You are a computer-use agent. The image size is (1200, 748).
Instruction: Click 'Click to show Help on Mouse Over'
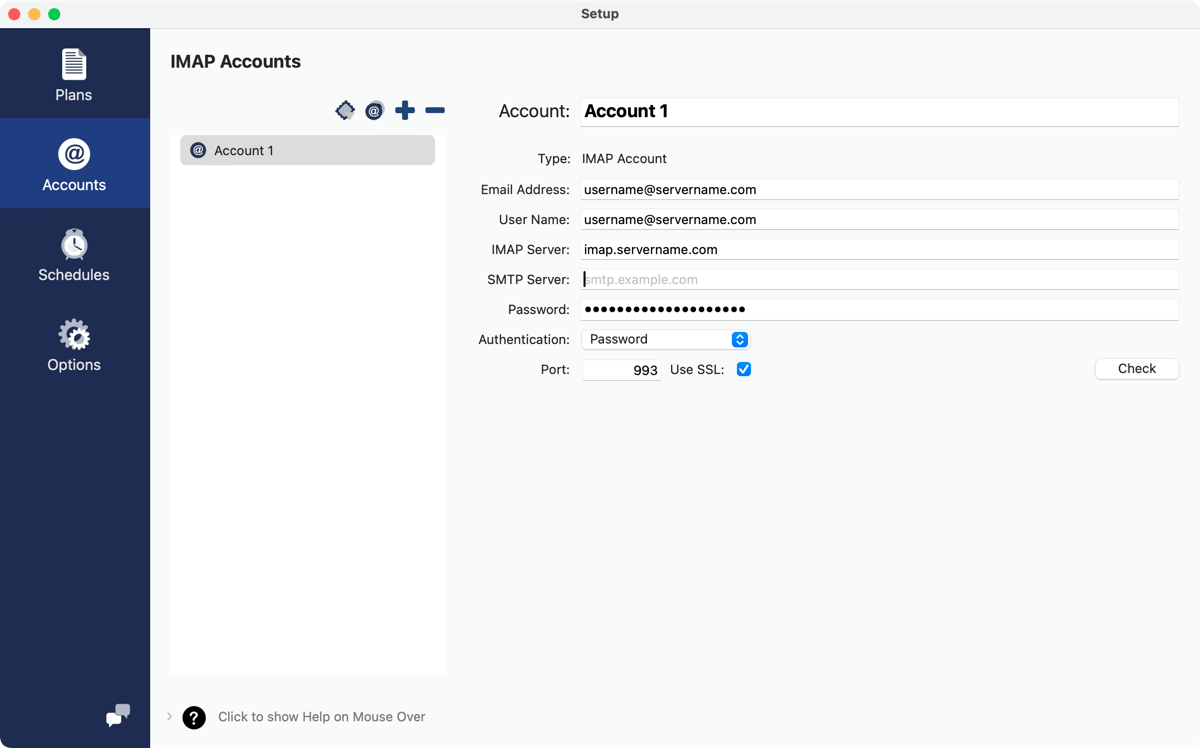(x=321, y=716)
